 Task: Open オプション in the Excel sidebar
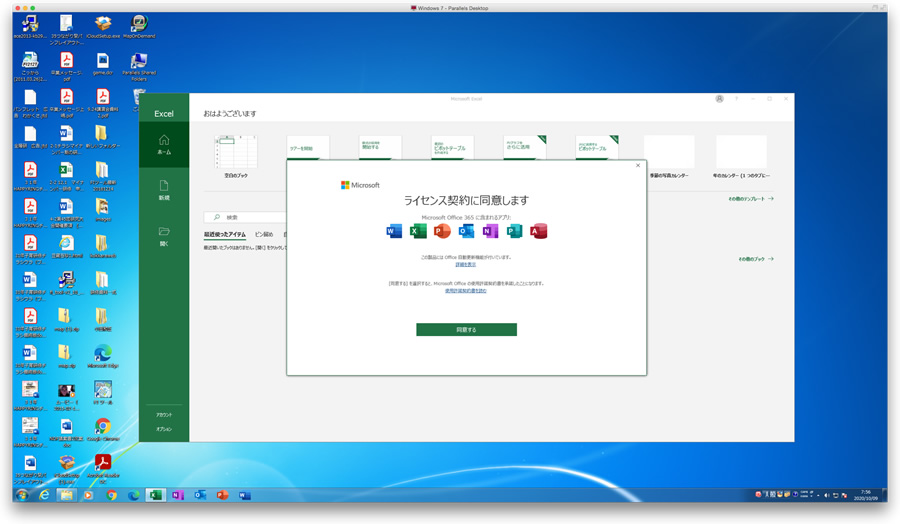164,429
